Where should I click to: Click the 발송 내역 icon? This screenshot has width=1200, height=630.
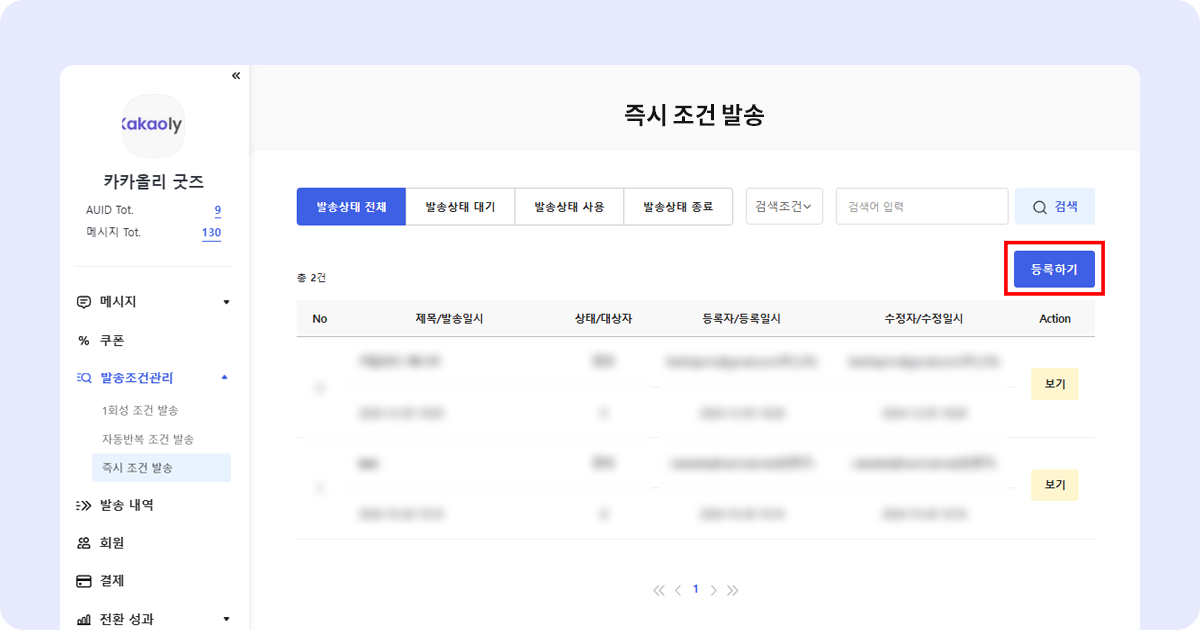84,506
